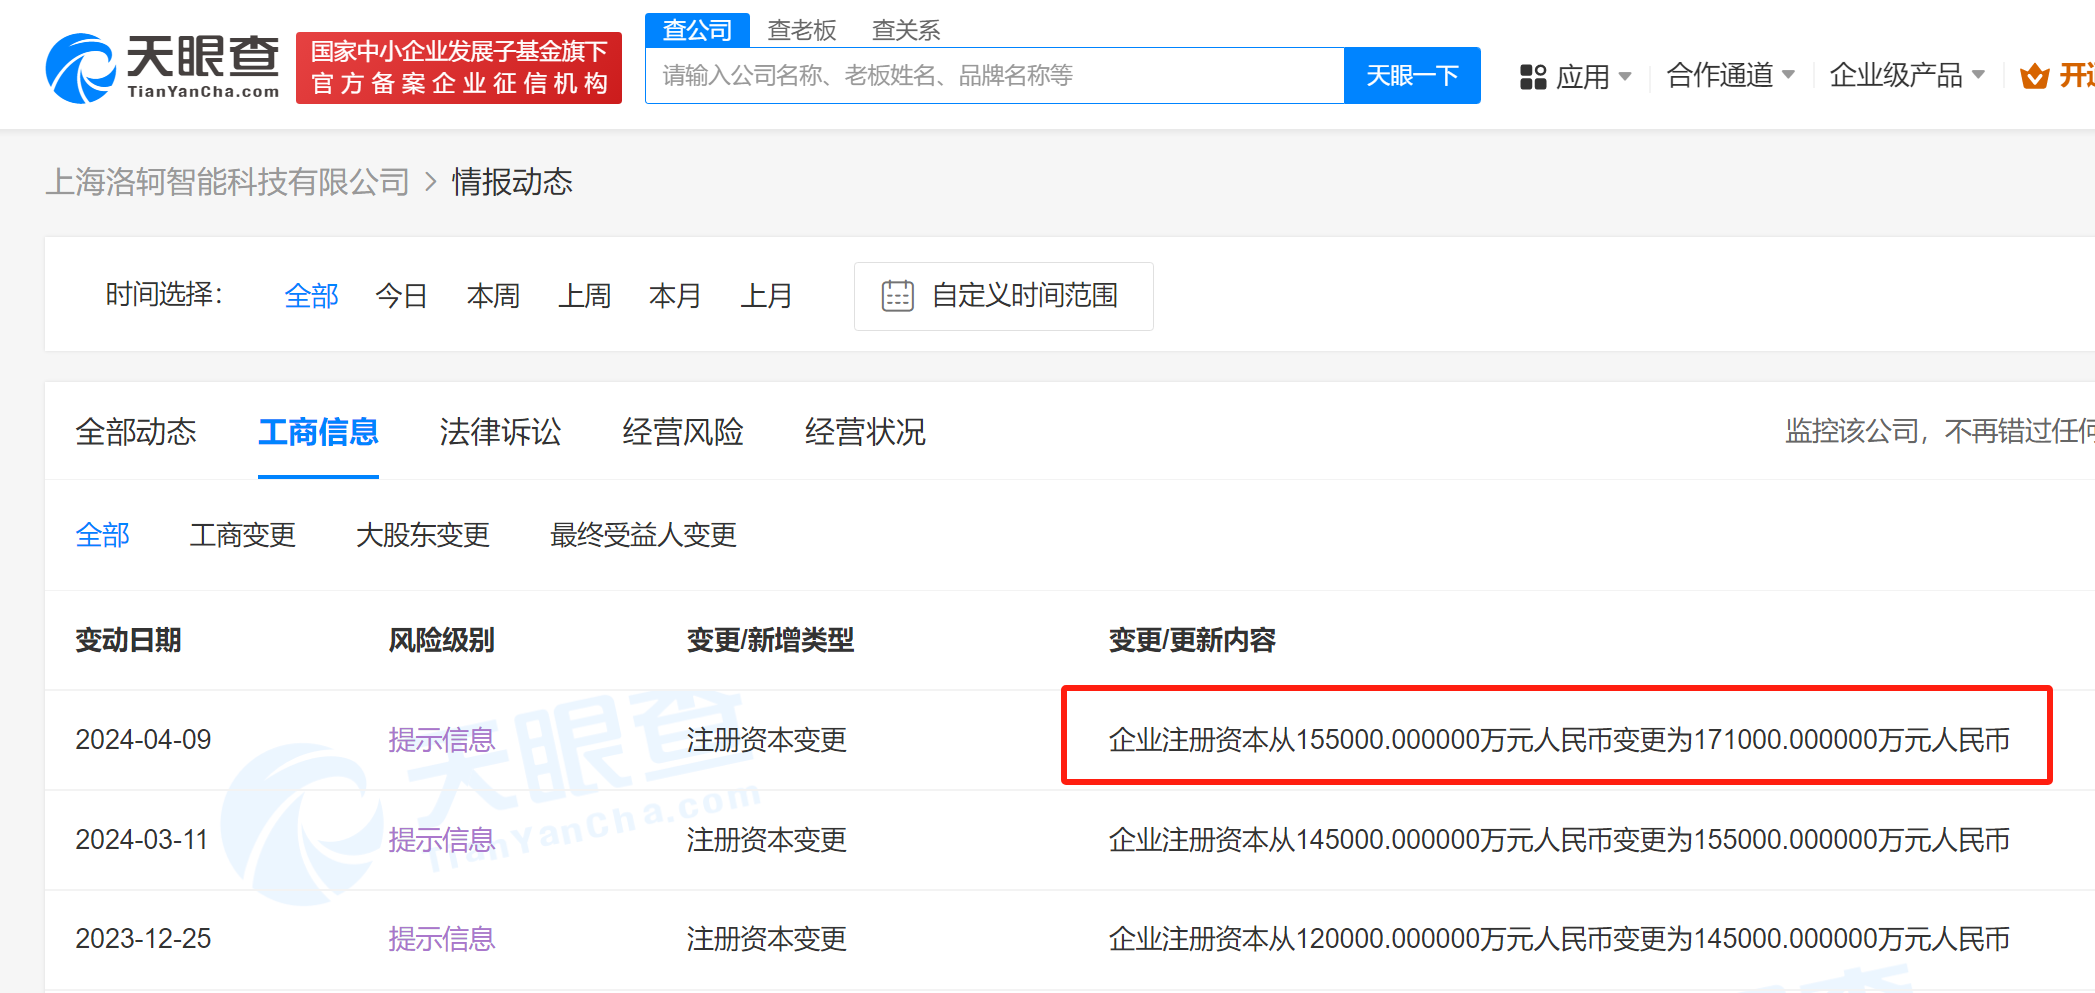Image resolution: width=2095 pixels, height=993 pixels.
Task: Focus the company name search field
Action: (x=995, y=76)
